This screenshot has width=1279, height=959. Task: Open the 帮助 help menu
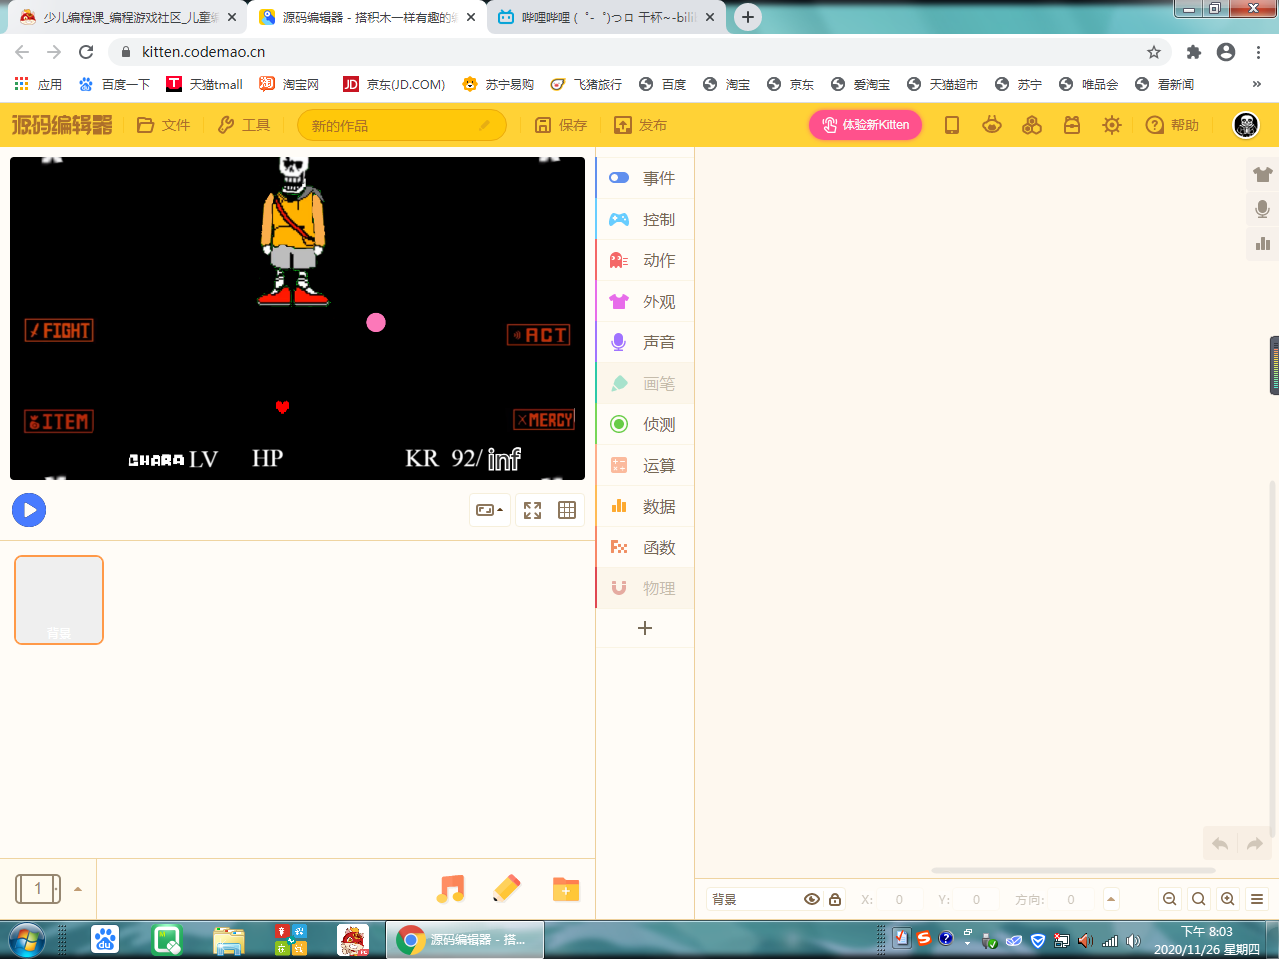[1172, 125]
